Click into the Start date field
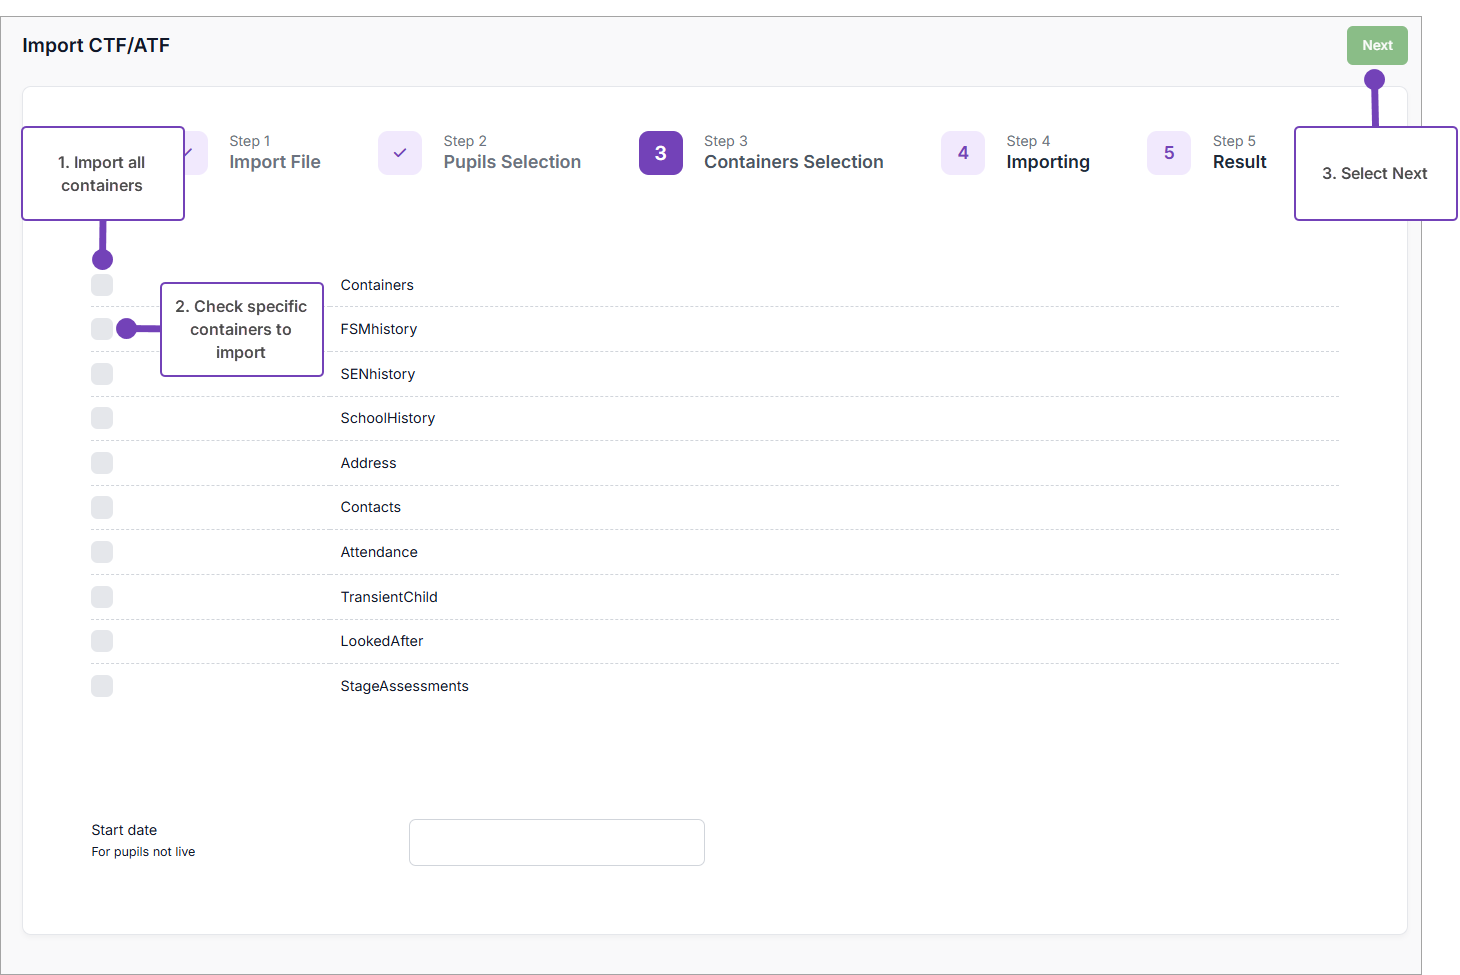This screenshot has height=975, width=1460. point(556,842)
